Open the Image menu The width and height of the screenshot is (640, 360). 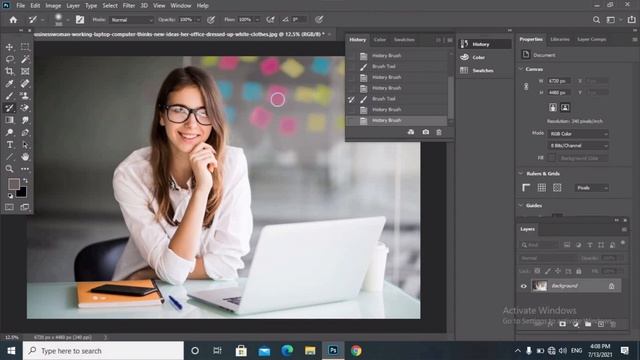coord(53,6)
